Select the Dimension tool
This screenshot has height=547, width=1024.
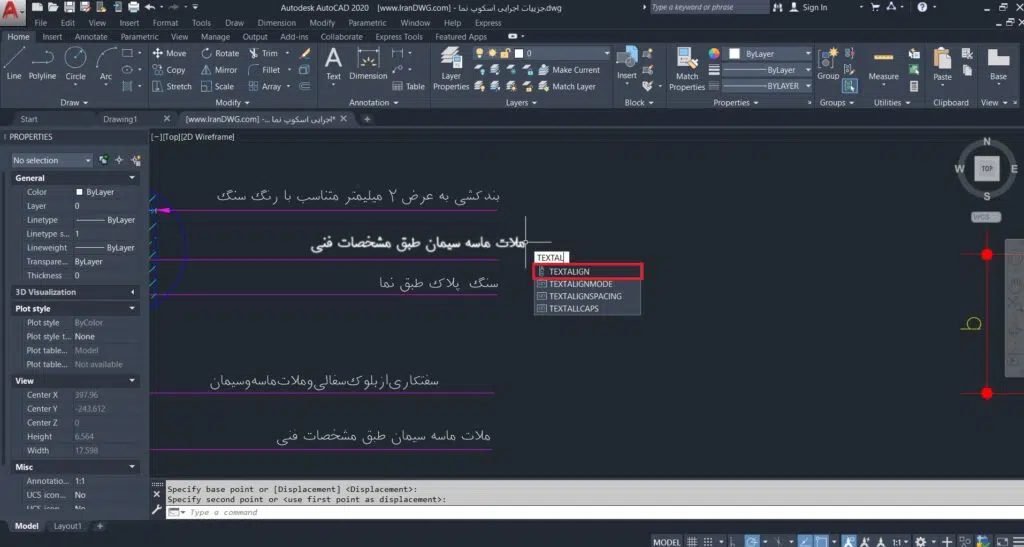[x=368, y=65]
